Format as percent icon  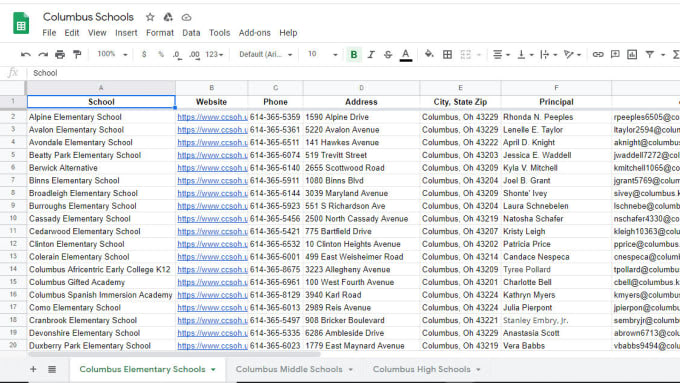(x=161, y=55)
